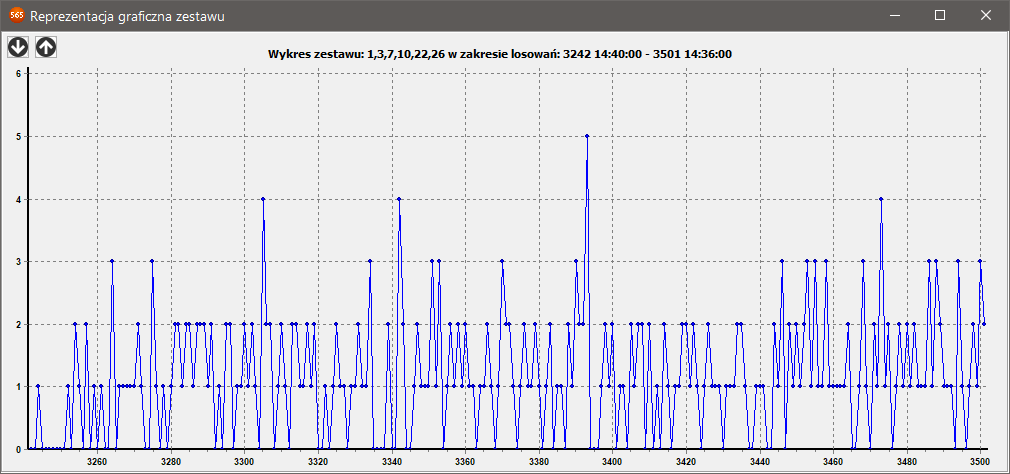Click y-axis label 0

[19, 449]
